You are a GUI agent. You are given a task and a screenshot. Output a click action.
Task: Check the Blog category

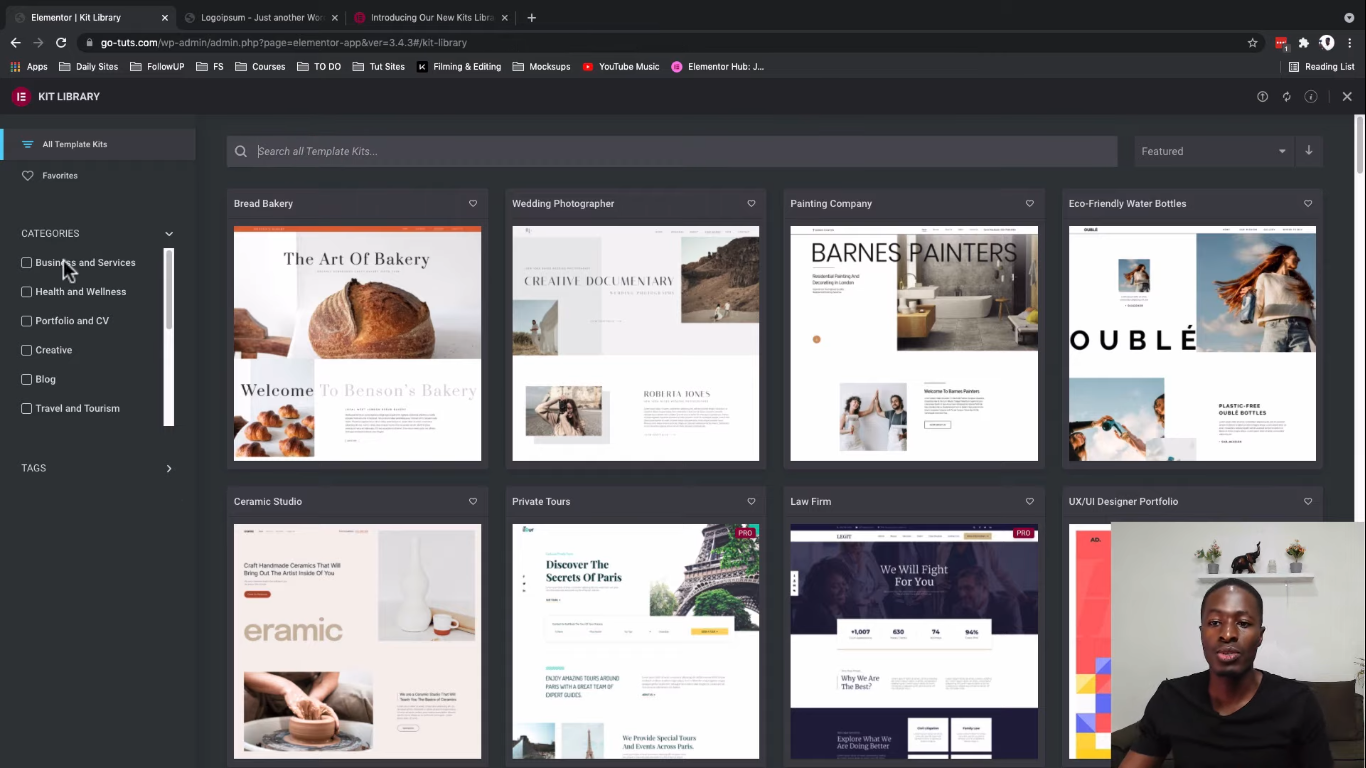(27, 379)
